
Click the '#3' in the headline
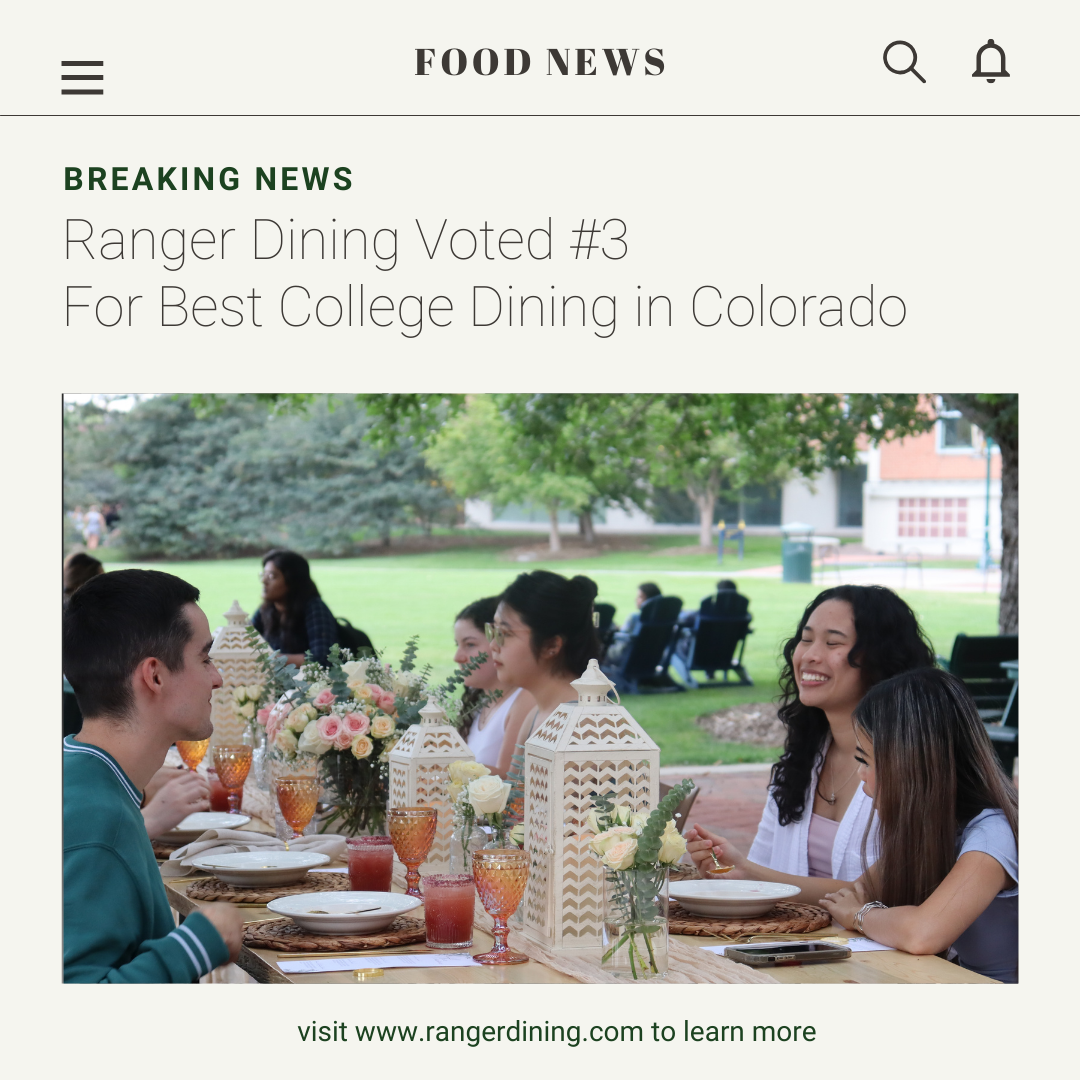599,240
